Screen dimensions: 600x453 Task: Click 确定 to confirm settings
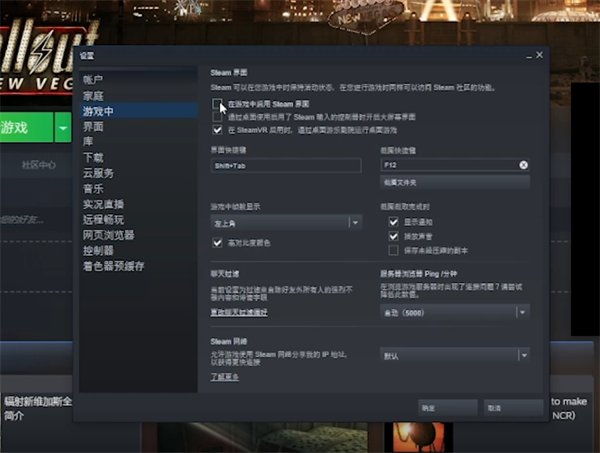pyautogui.click(x=428, y=408)
